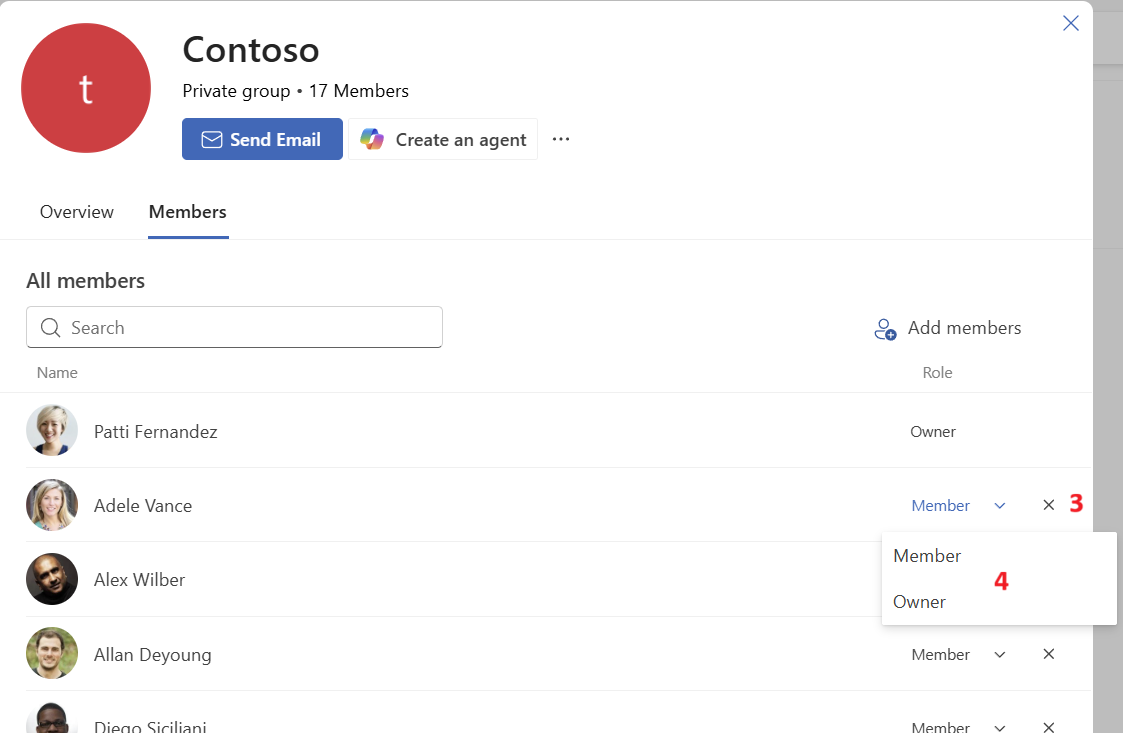Expand Allan Deyoung's role dropdown chevron

(x=1000, y=655)
